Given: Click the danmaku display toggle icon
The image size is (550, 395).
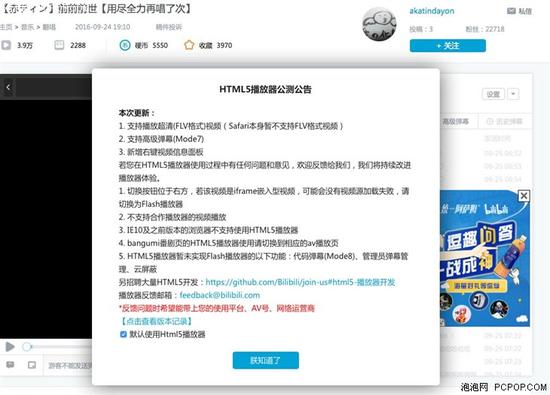Looking at the screenshot, I should coord(32,365).
